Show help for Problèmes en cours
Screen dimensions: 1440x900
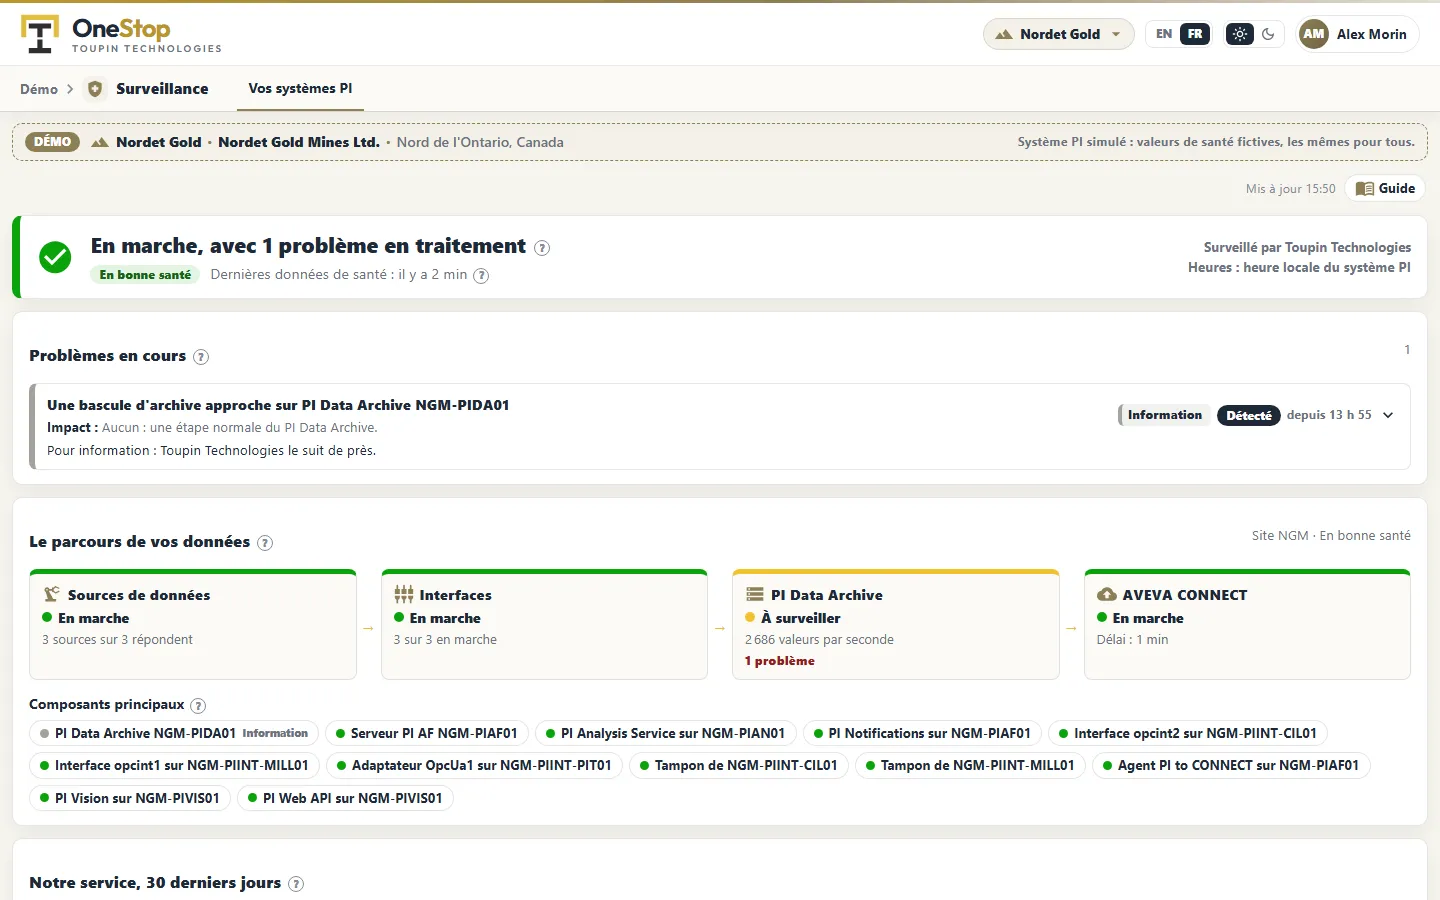coord(201,357)
